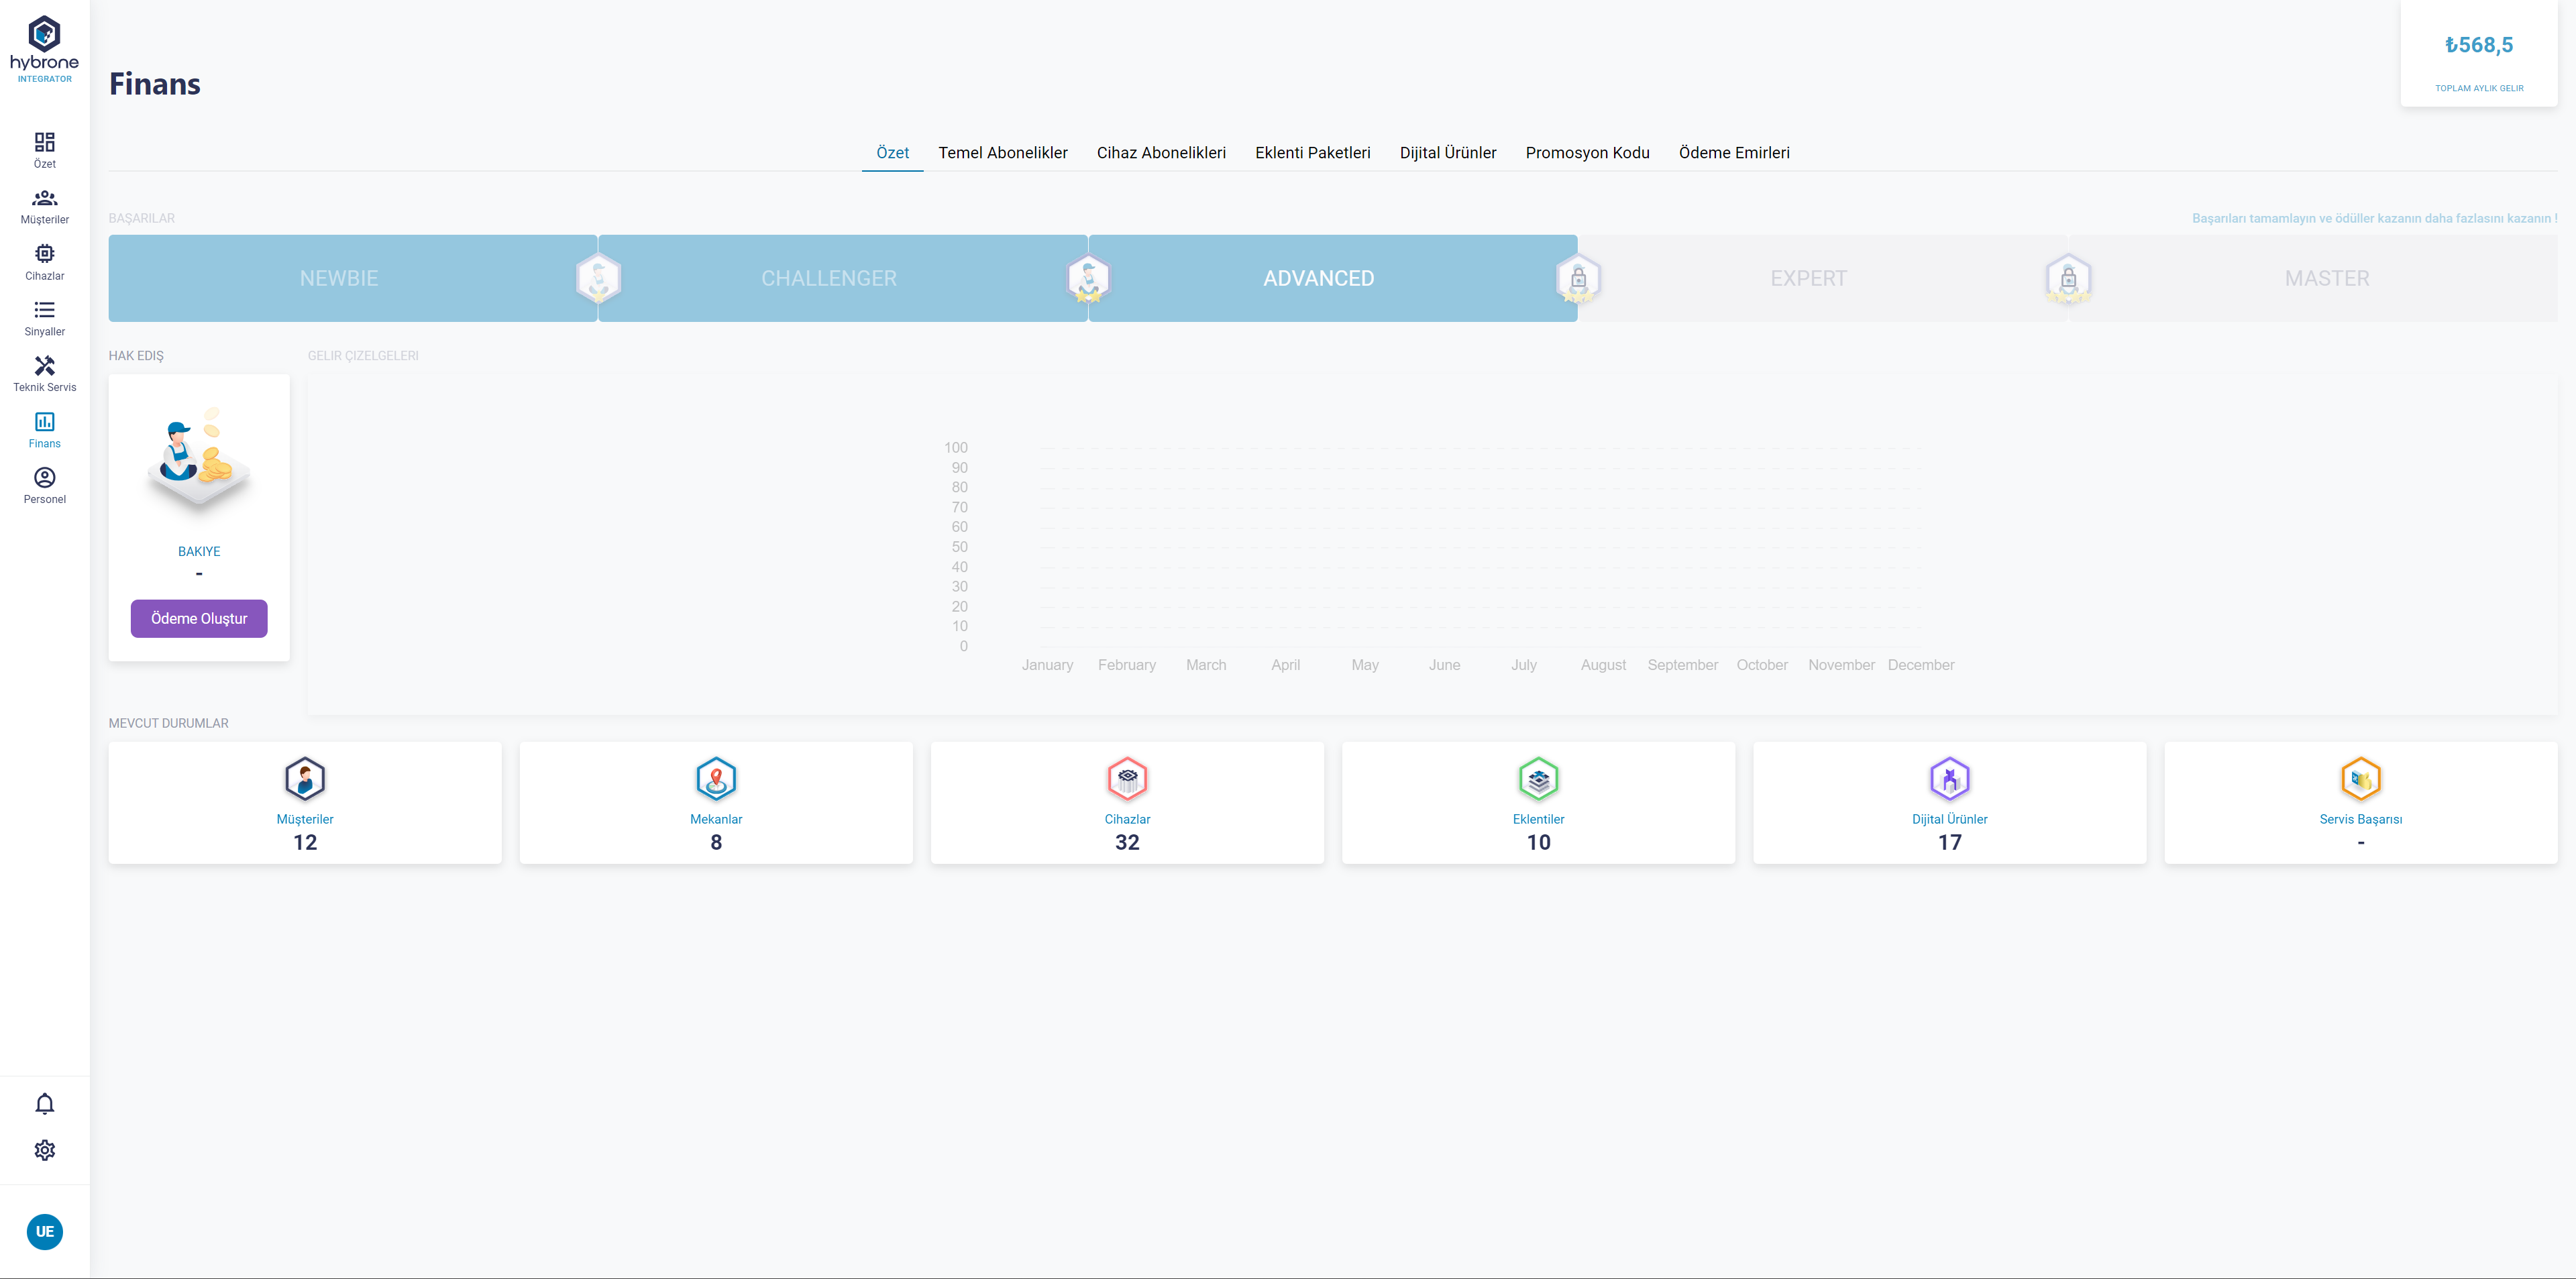Viewport: 2576px width, 1279px height.
Task: Open the Cihazlar status card
Action: 1127,803
